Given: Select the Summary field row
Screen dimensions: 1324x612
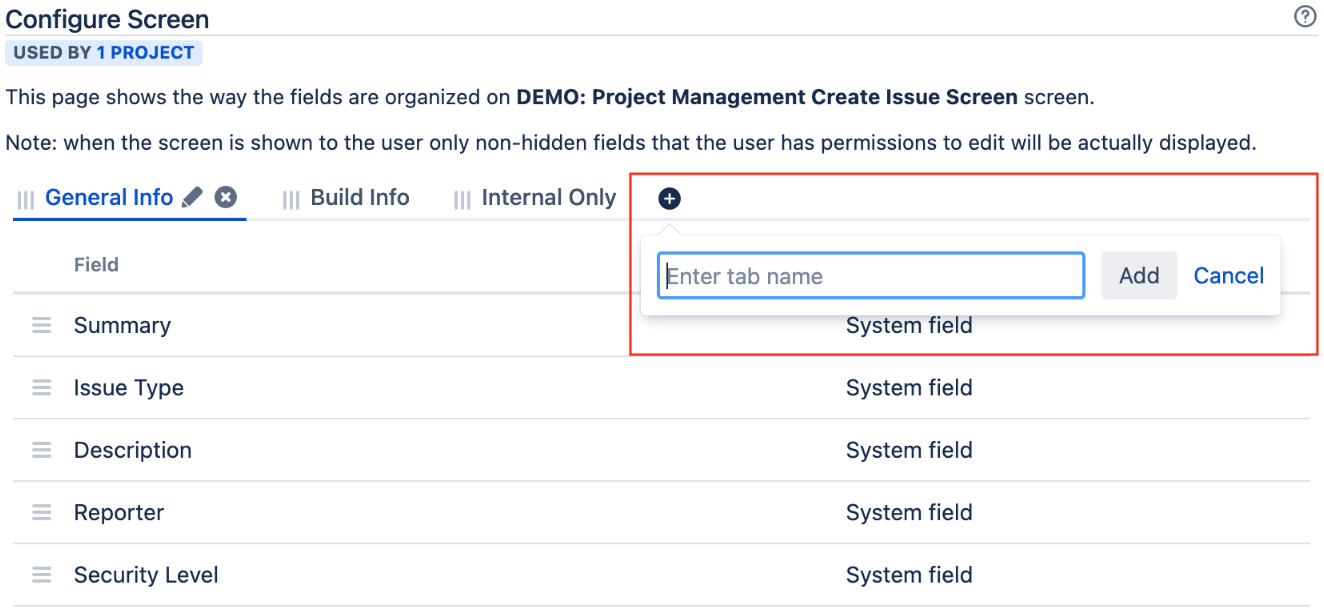Looking at the screenshot, I should [122, 325].
